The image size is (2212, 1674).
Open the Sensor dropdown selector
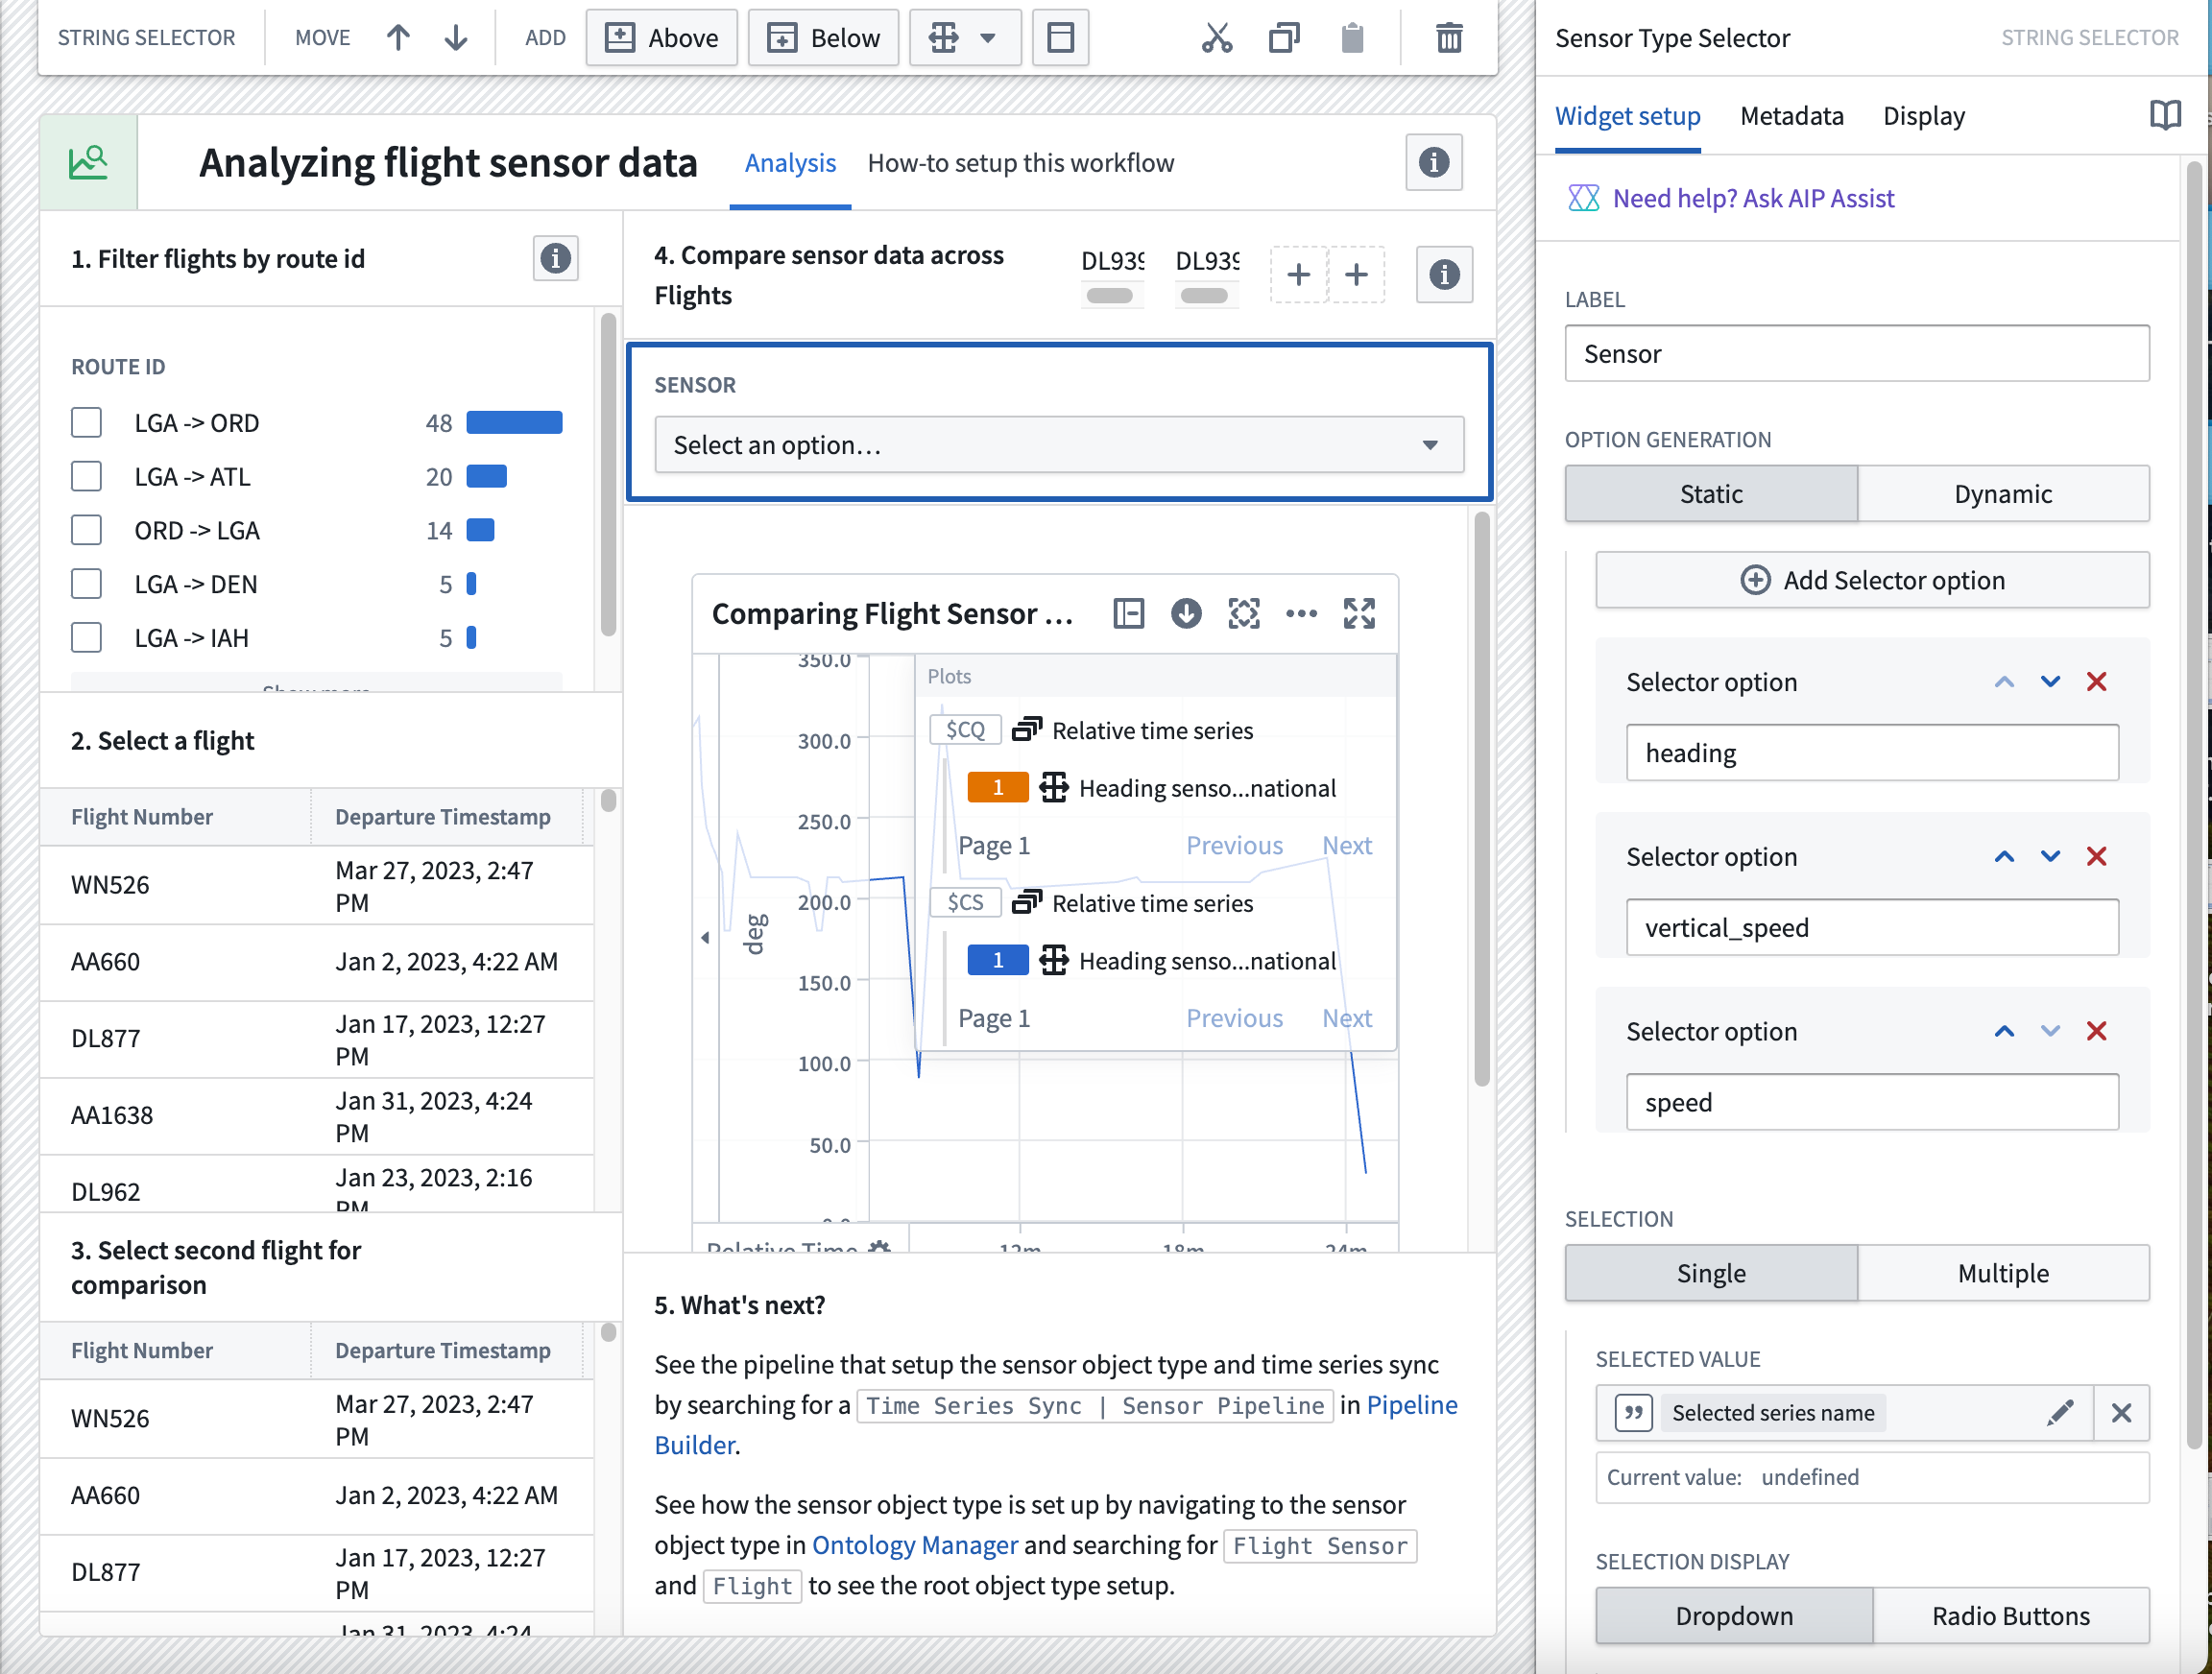point(1057,444)
